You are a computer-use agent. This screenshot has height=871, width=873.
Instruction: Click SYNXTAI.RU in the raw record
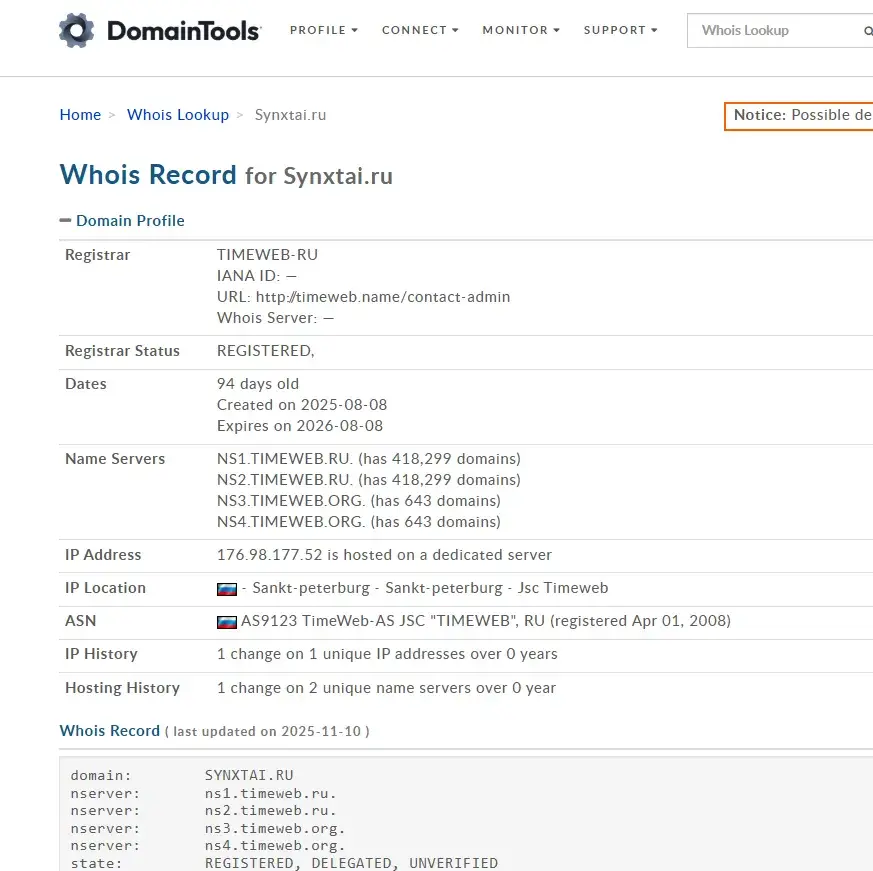tap(249, 775)
